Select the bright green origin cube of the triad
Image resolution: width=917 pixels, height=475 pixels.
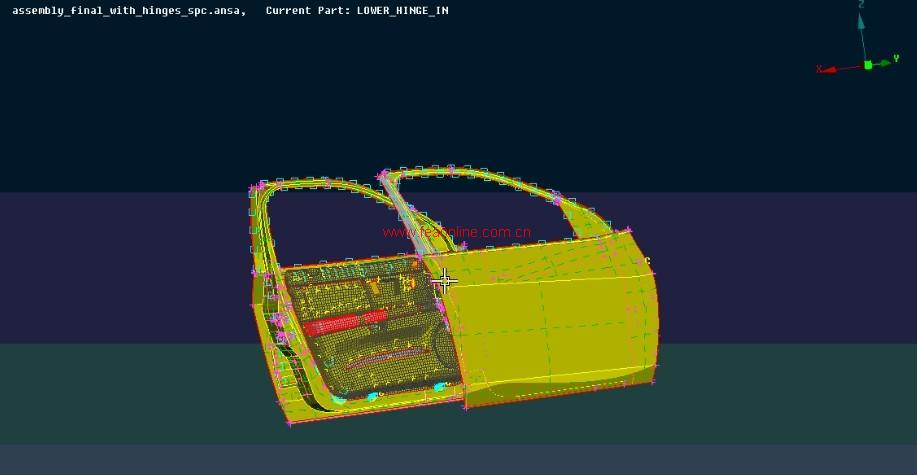(x=868, y=65)
